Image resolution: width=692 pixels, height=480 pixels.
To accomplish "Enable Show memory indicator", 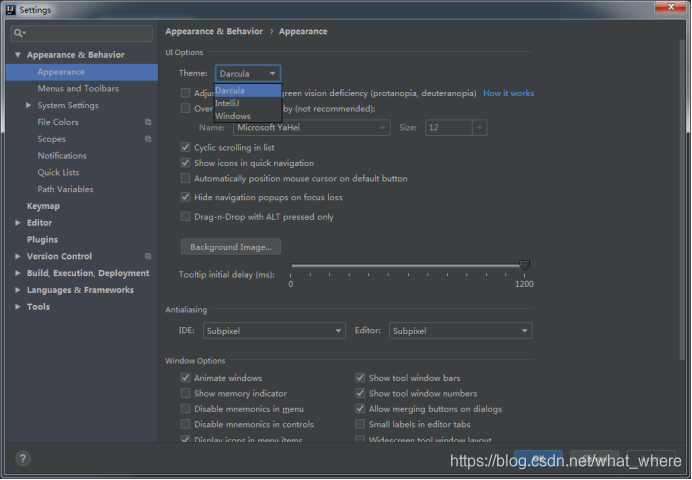I will click(185, 394).
